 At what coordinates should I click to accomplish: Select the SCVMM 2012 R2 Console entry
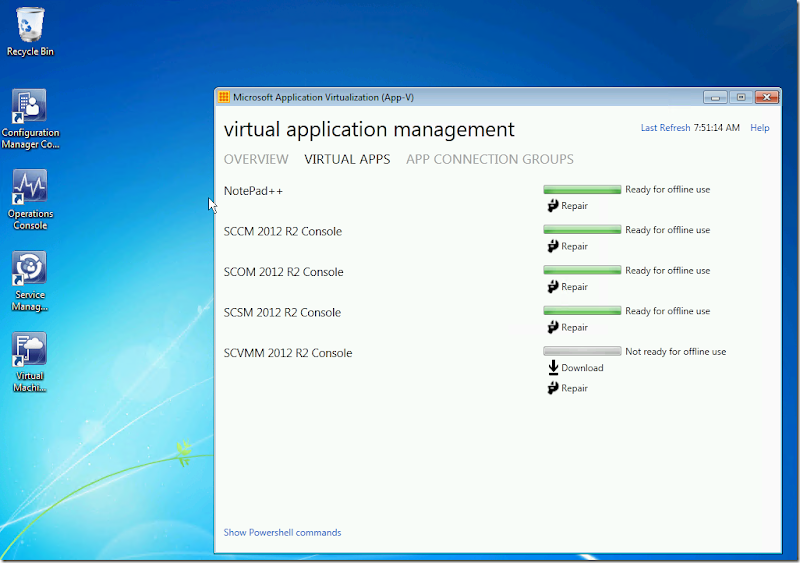point(288,353)
